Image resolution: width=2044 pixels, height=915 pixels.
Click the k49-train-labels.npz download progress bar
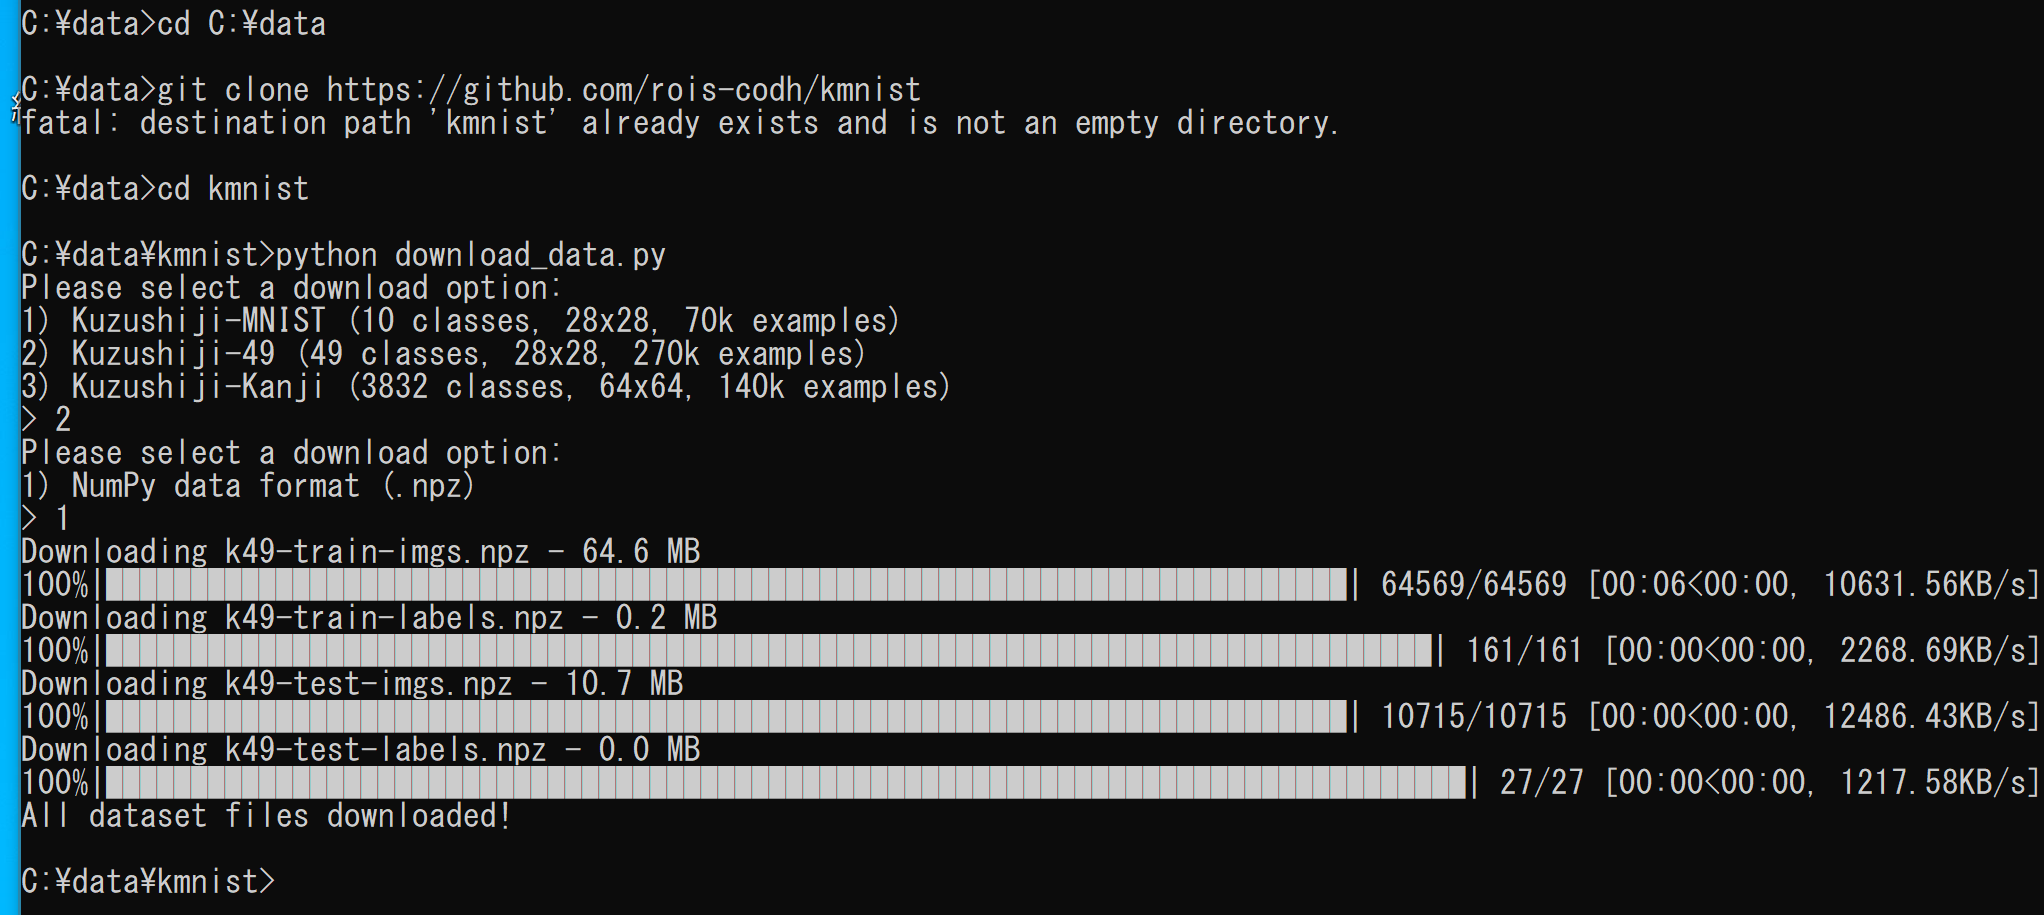point(768,650)
